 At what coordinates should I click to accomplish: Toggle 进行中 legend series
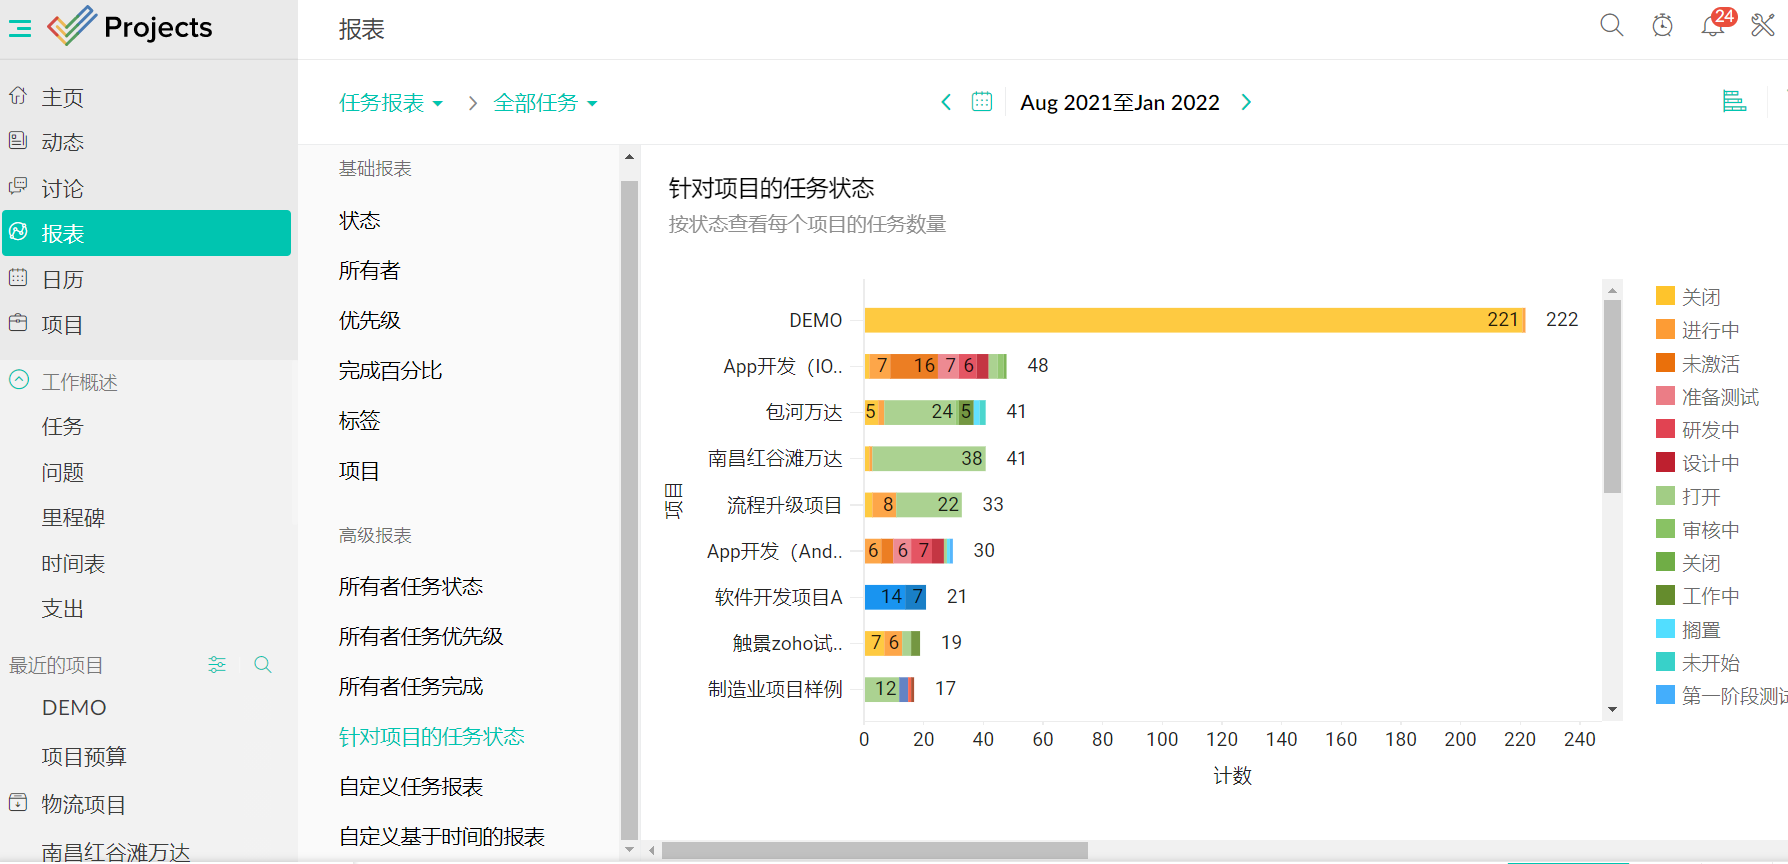[1709, 330]
